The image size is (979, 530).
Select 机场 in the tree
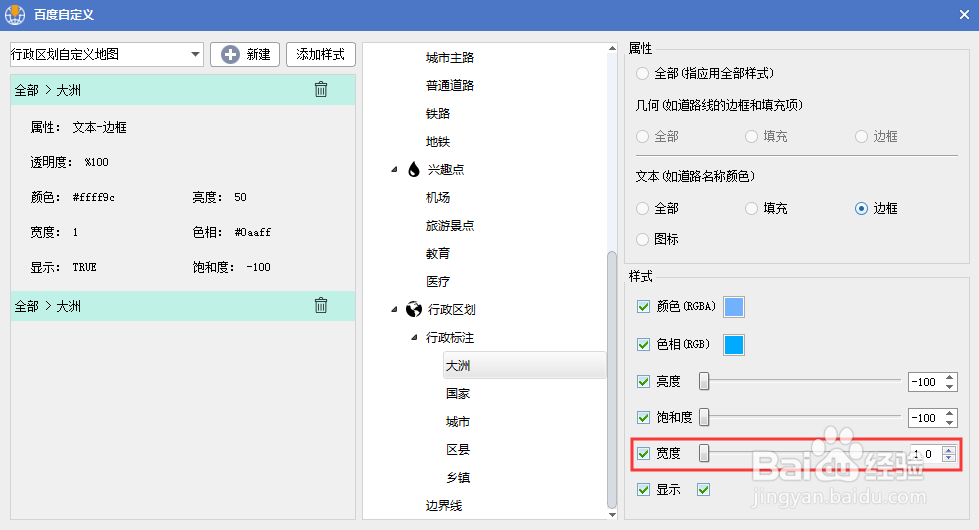[438, 197]
